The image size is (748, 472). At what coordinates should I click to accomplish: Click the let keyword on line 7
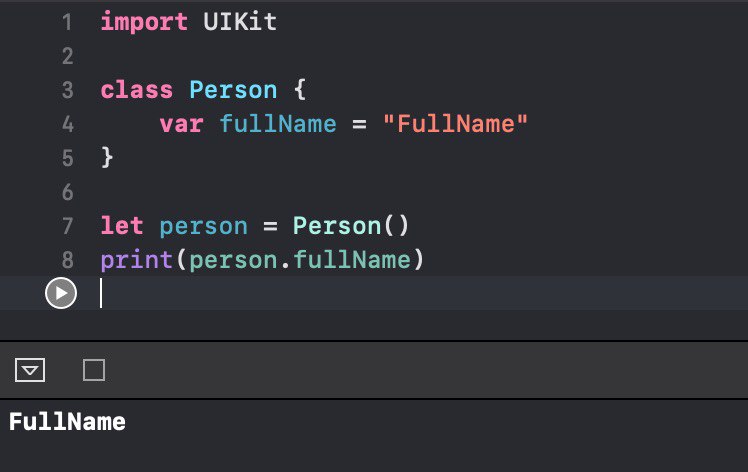[x=121, y=226]
